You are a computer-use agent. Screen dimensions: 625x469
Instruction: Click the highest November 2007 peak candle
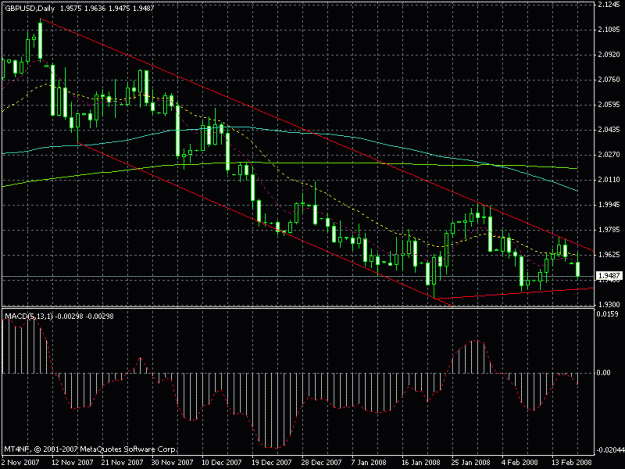pyautogui.click(x=40, y=40)
